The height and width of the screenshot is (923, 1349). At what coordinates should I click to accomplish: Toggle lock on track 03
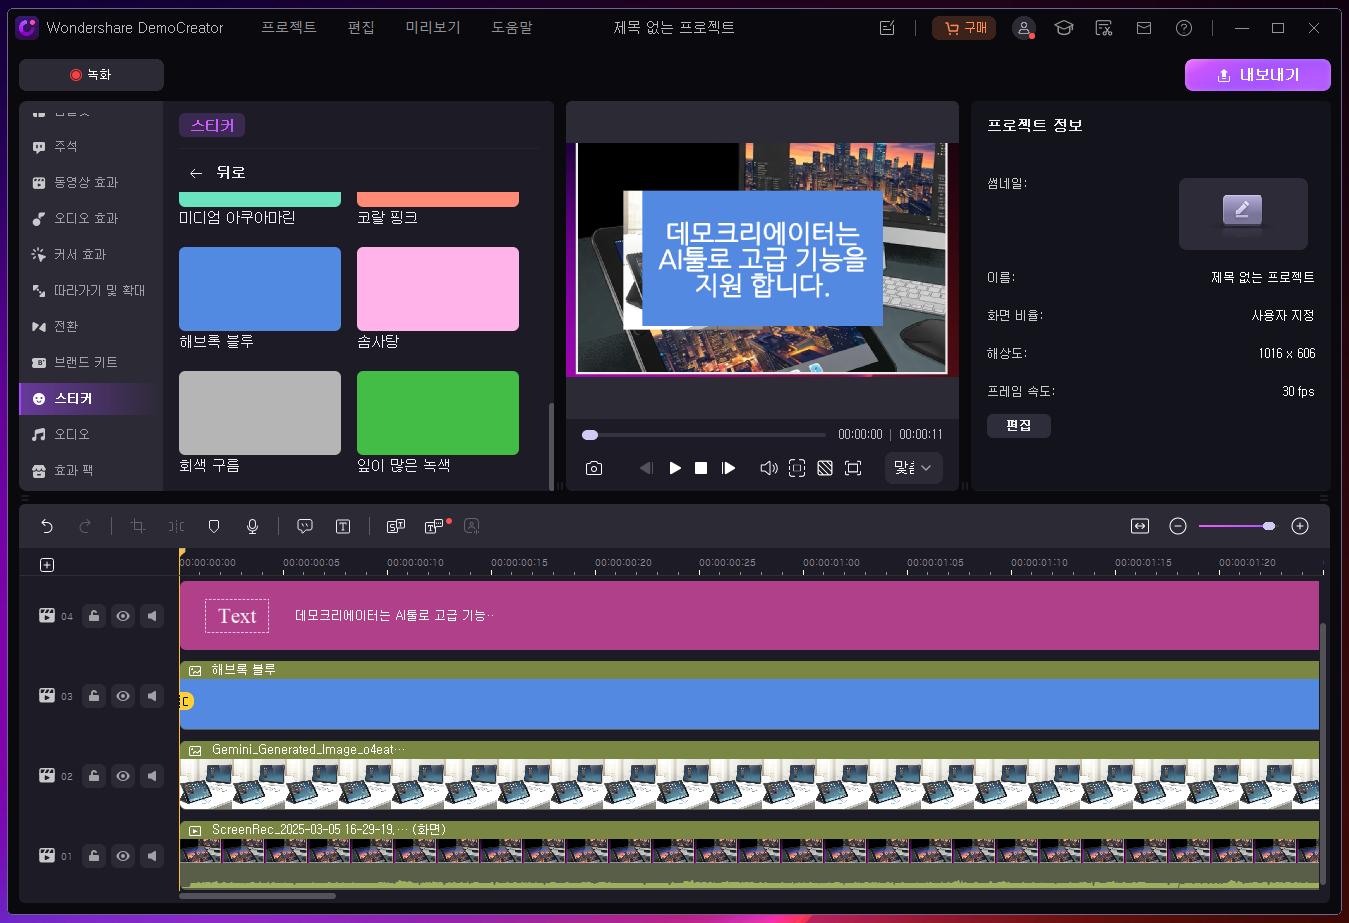click(x=94, y=696)
